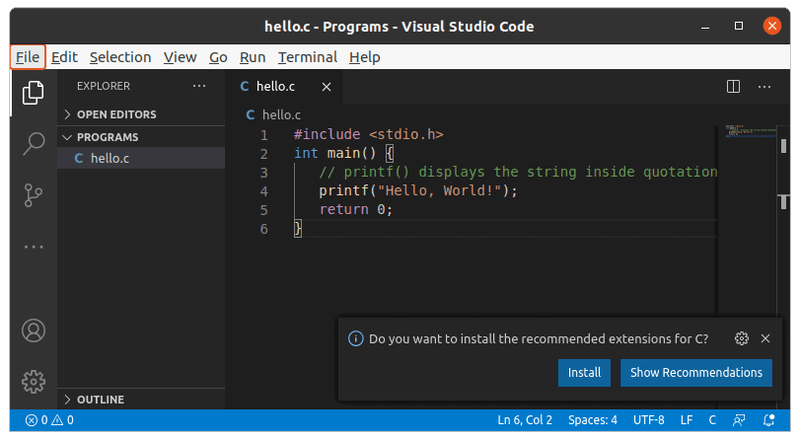The width and height of the screenshot is (800, 441).
Task: Expand the Outline section
Action: click(100, 399)
